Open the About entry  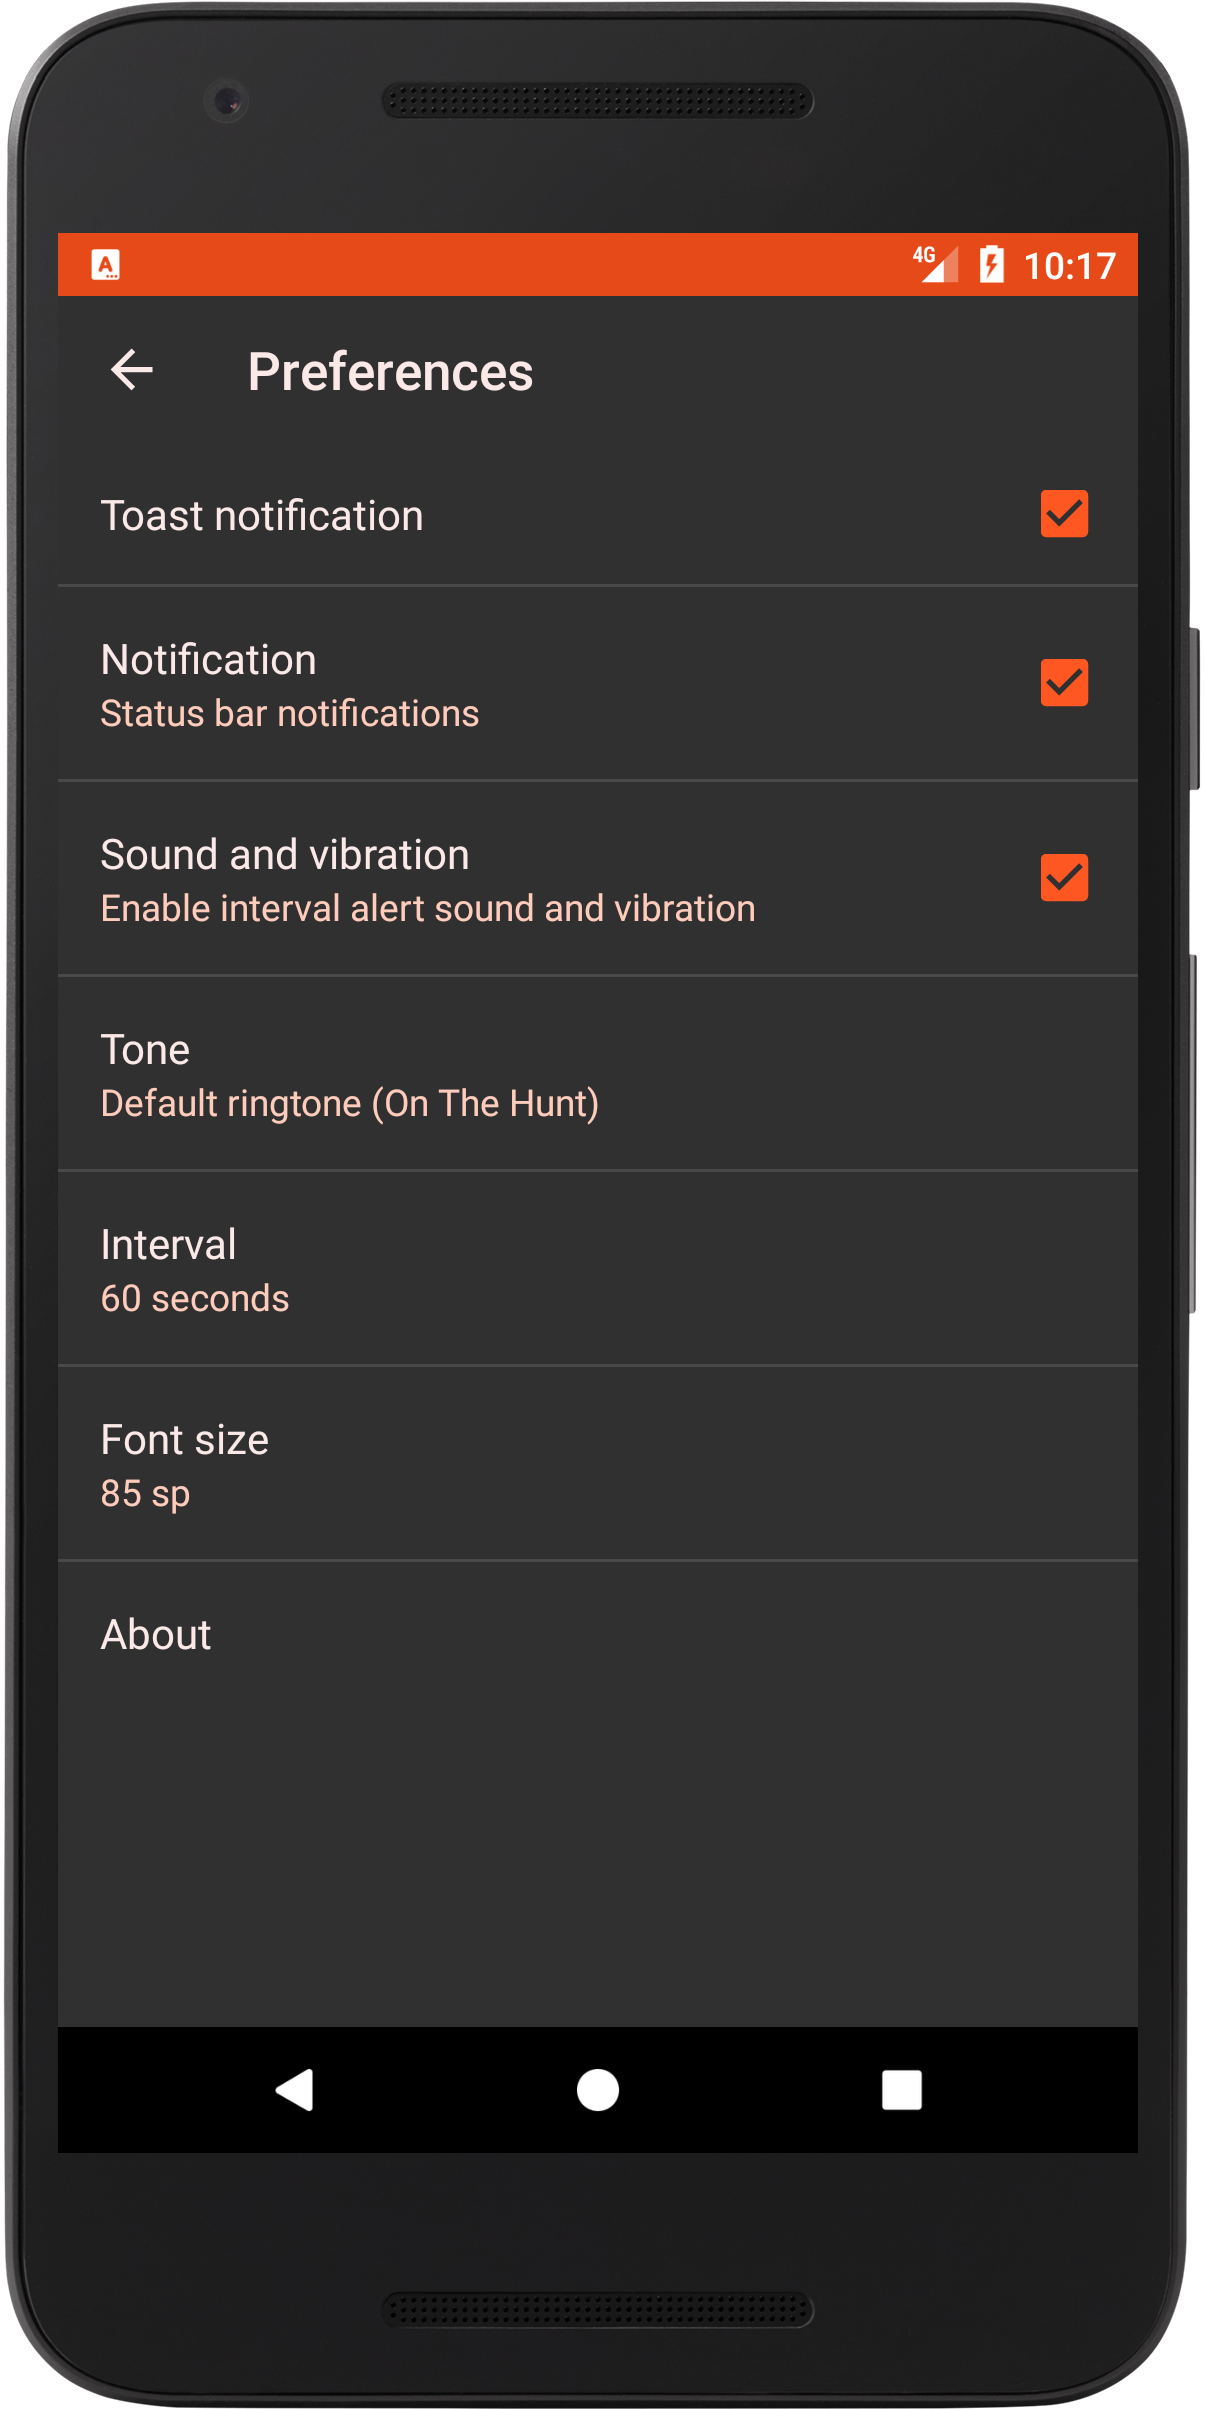point(597,1635)
